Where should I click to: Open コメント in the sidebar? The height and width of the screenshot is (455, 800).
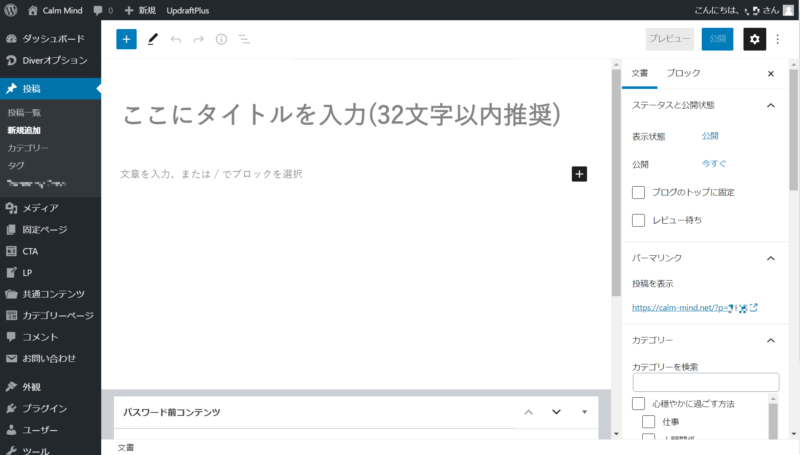pos(51,337)
